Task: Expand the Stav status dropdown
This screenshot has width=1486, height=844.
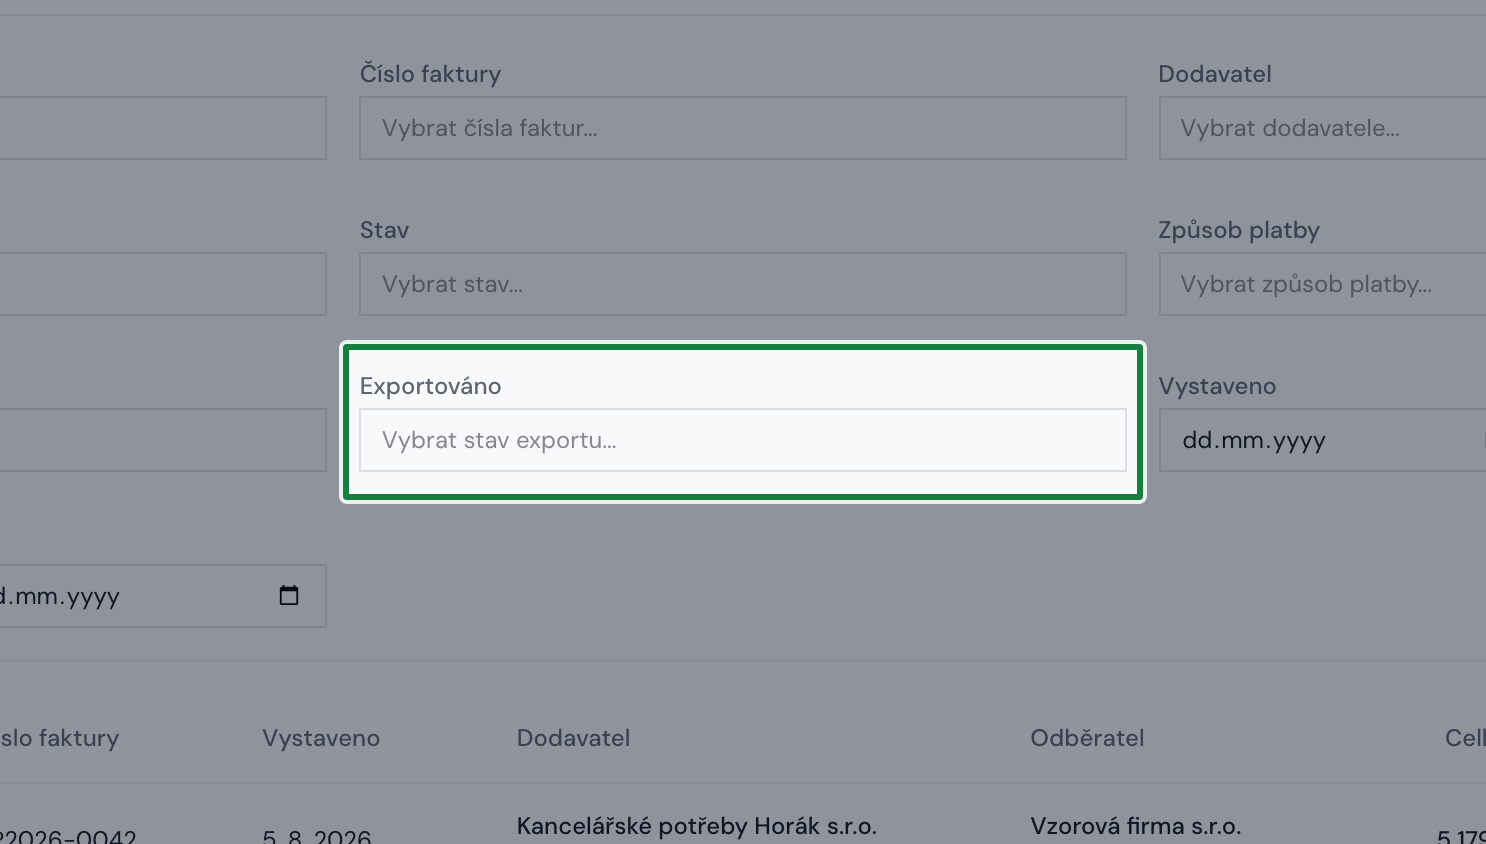Action: (x=743, y=284)
